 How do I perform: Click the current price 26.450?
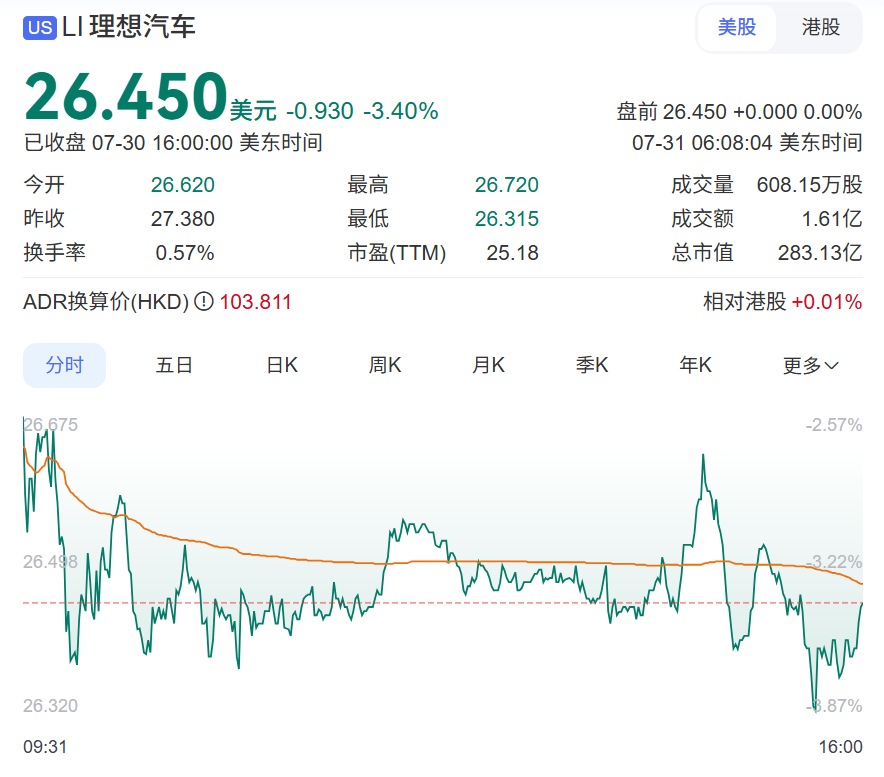coord(126,96)
